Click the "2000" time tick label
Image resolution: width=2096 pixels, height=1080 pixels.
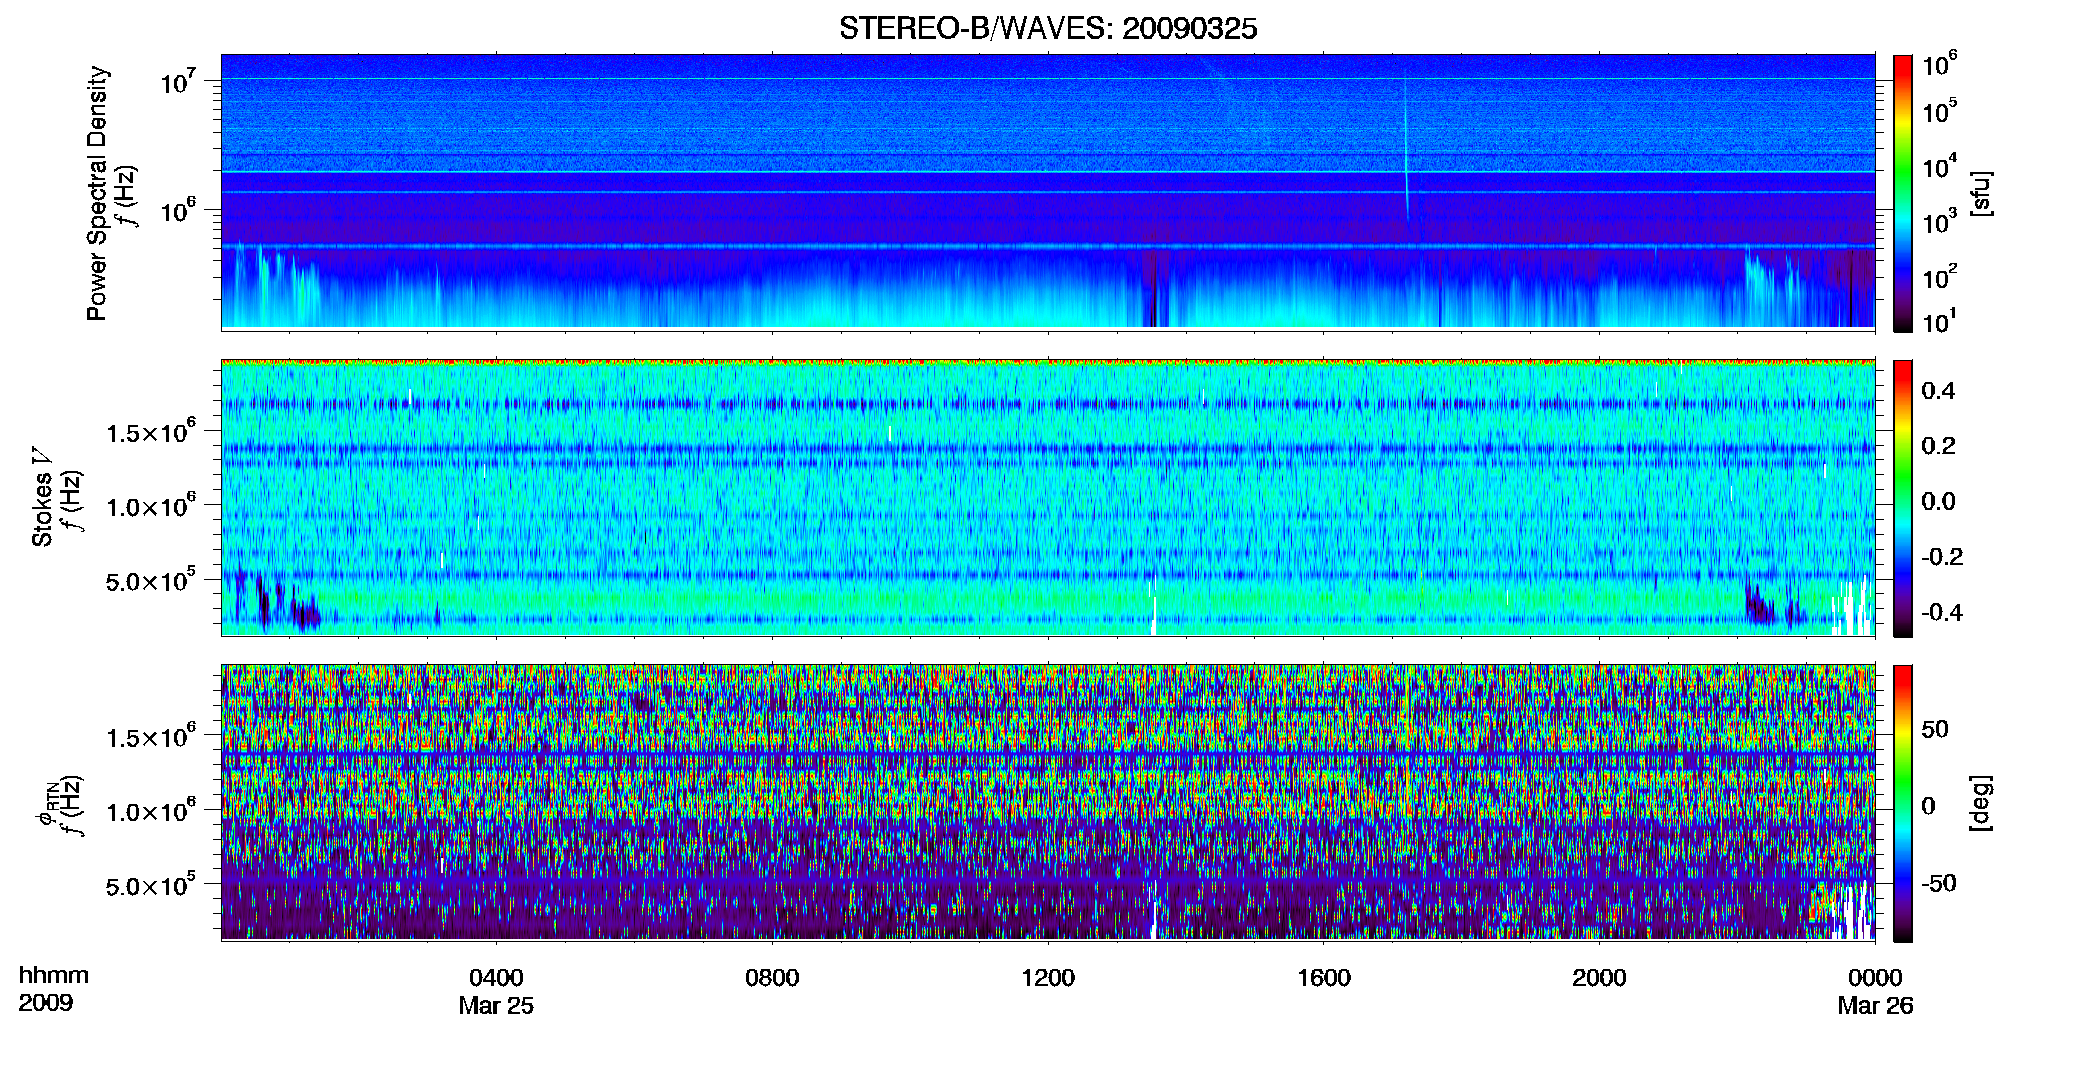tap(1599, 977)
